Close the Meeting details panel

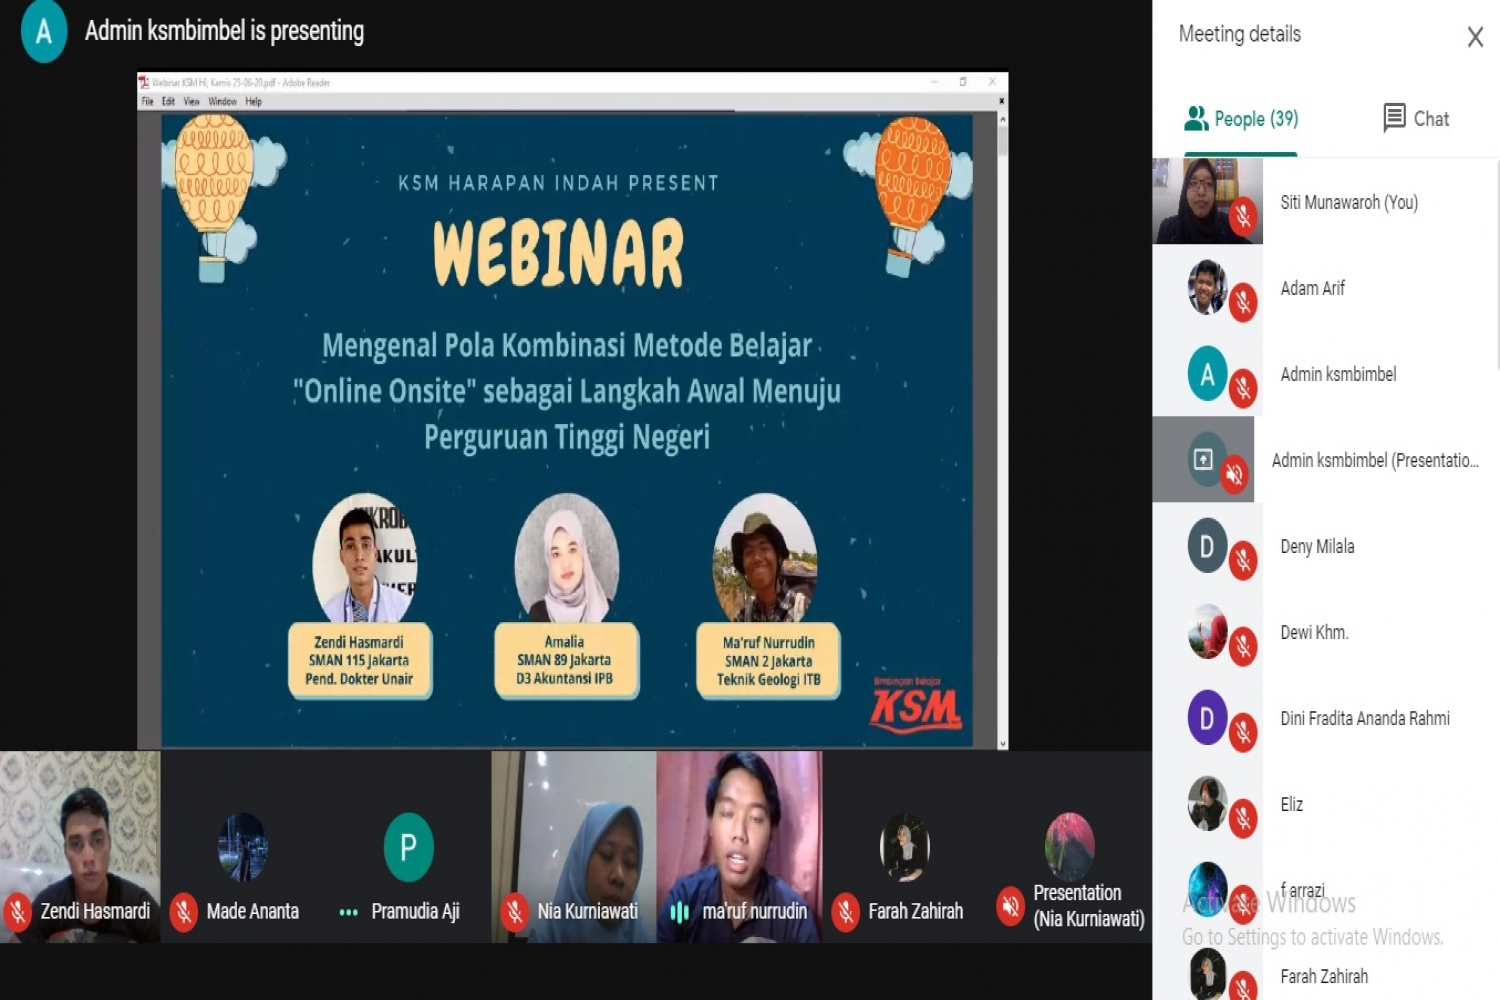[x=1474, y=38]
